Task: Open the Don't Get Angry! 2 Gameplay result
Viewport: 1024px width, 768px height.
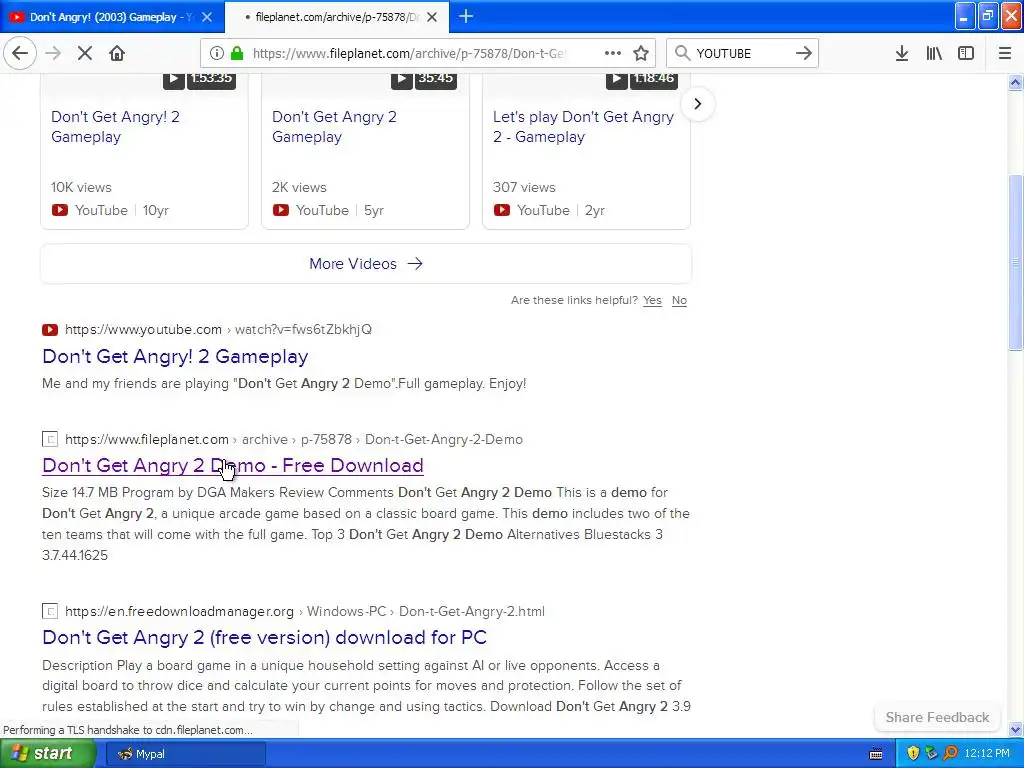Action: (x=175, y=357)
